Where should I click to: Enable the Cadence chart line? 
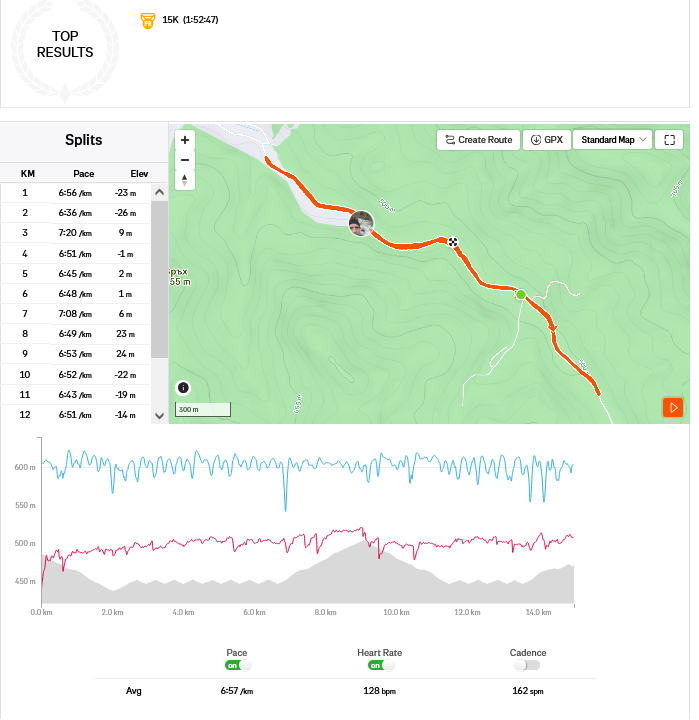pos(527,665)
